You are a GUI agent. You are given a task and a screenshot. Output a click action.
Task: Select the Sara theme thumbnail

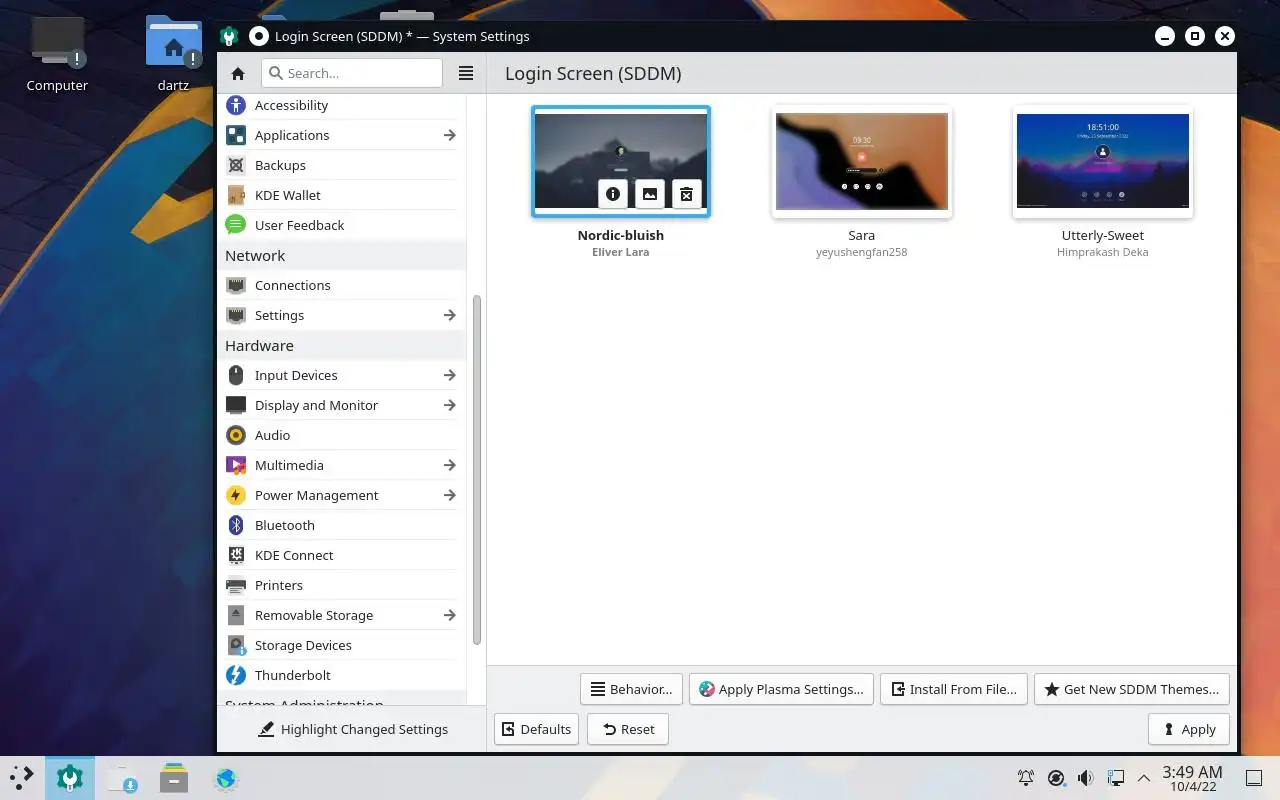(862, 161)
